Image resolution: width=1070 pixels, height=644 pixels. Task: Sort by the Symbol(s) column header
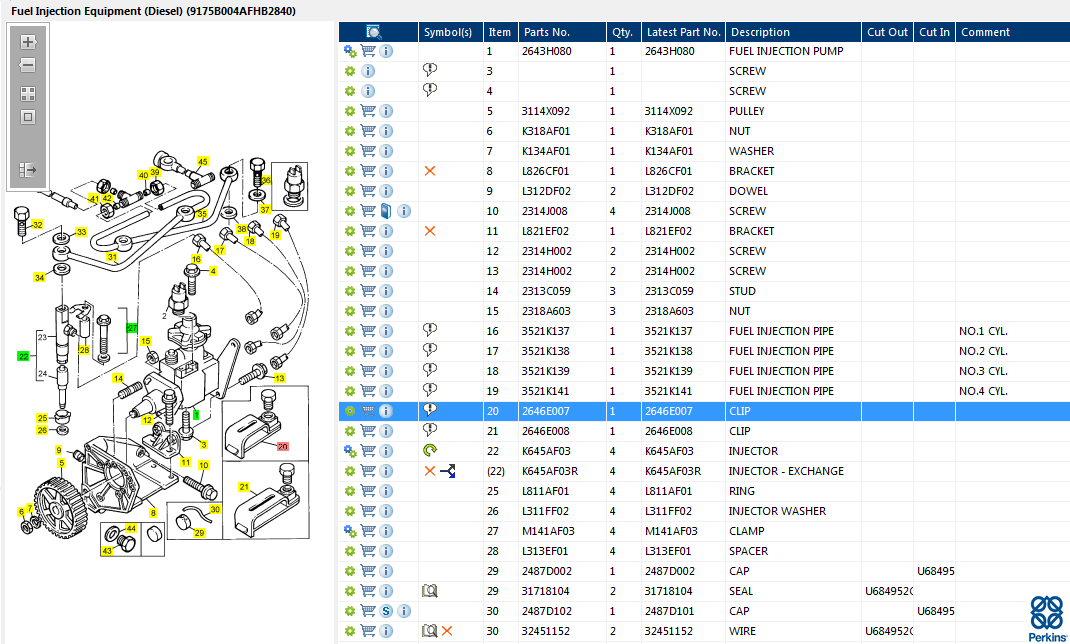point(448,32)
